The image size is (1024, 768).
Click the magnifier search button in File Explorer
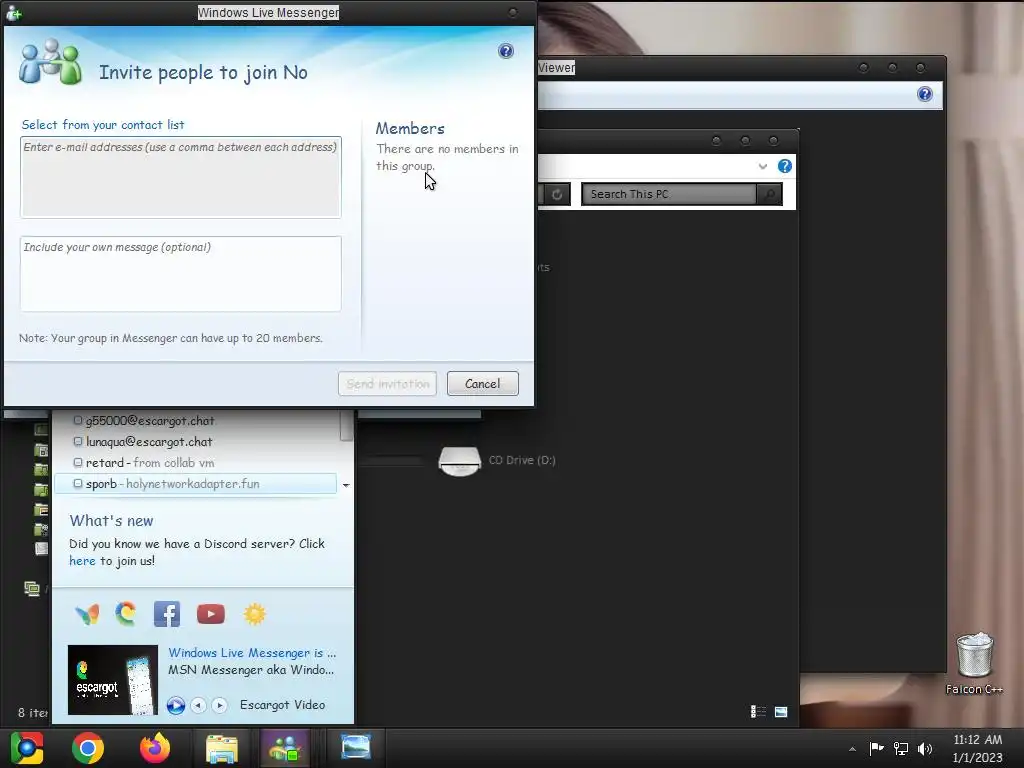[x=769, y=194]
